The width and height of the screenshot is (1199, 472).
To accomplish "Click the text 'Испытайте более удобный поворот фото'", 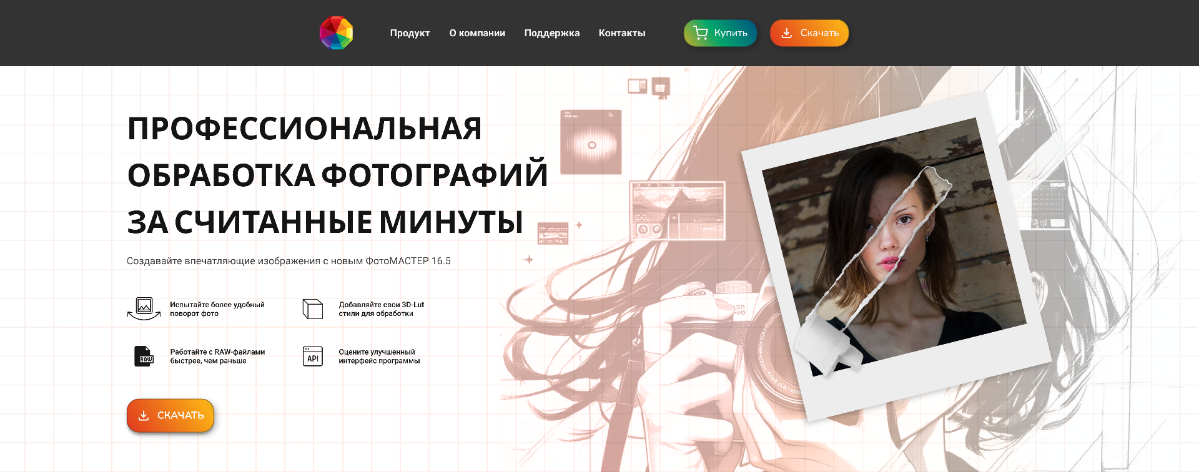I will 217,308.
